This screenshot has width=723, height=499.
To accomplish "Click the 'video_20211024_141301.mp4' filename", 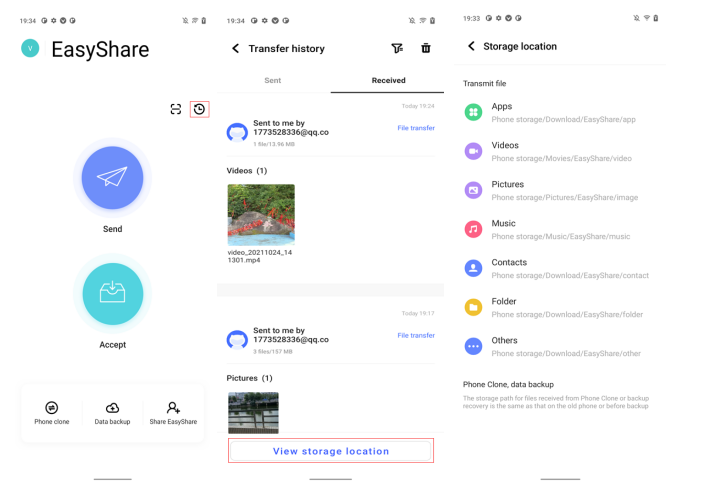I will (x=260, y=256).
